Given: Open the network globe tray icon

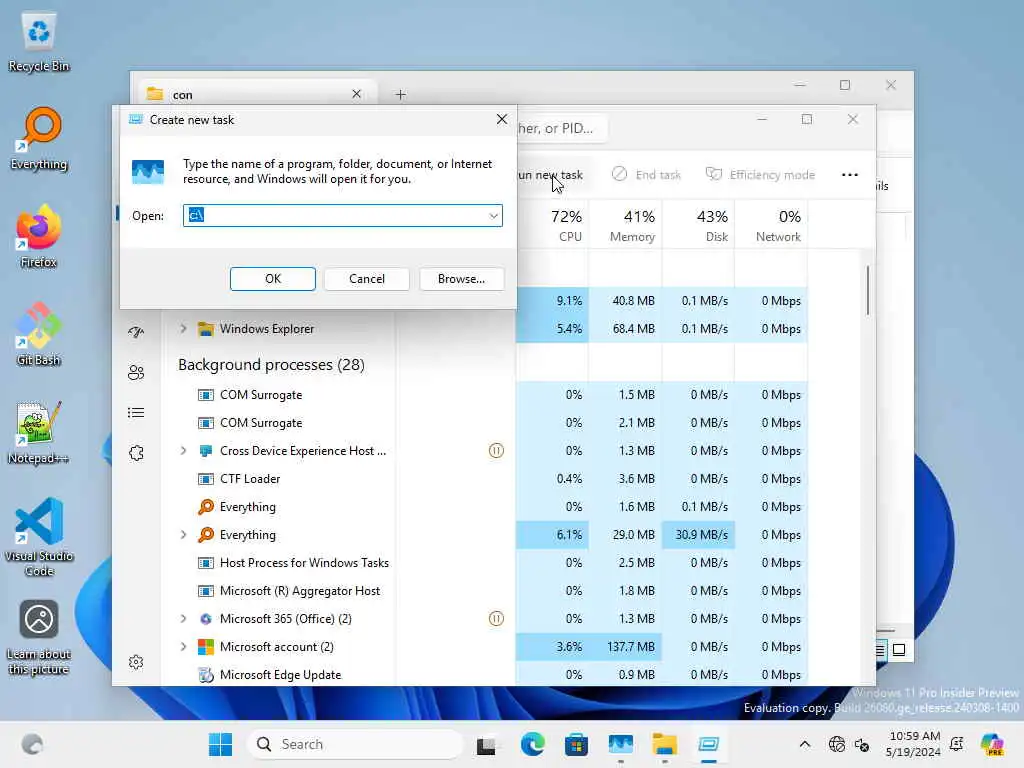Looking at the screenshot, I should coord(836,744).
